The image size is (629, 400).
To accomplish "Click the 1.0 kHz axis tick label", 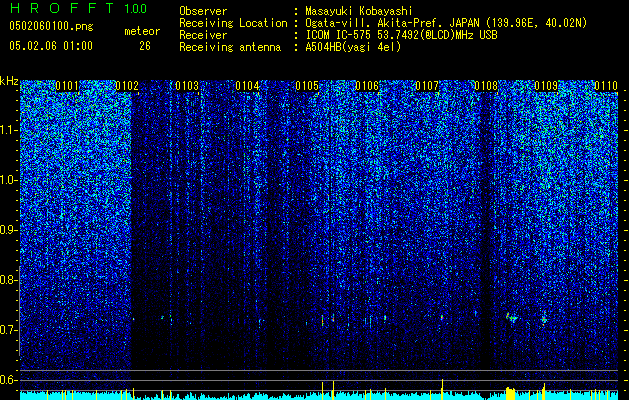I will (8, 180).
